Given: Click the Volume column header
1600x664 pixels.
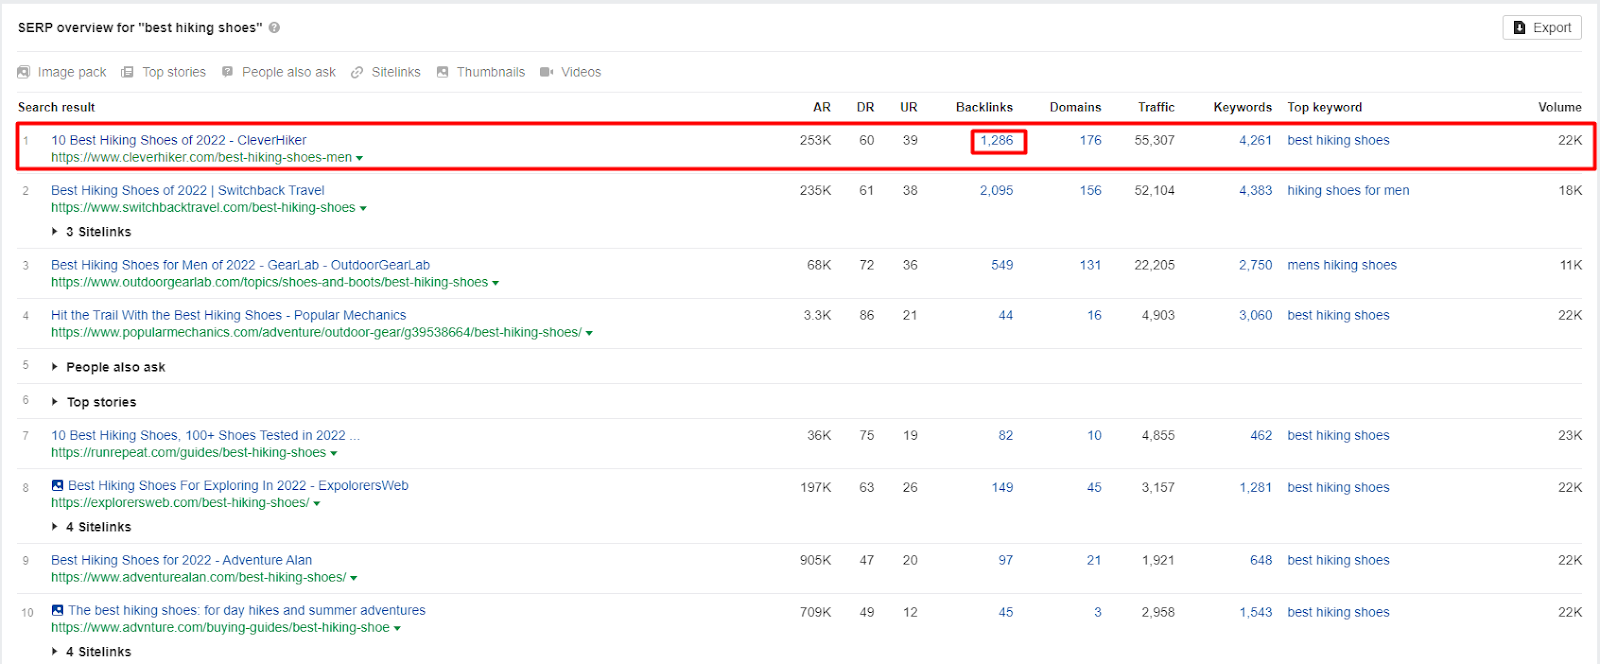Looking at the screenshot, I should tap(1560, 107).
